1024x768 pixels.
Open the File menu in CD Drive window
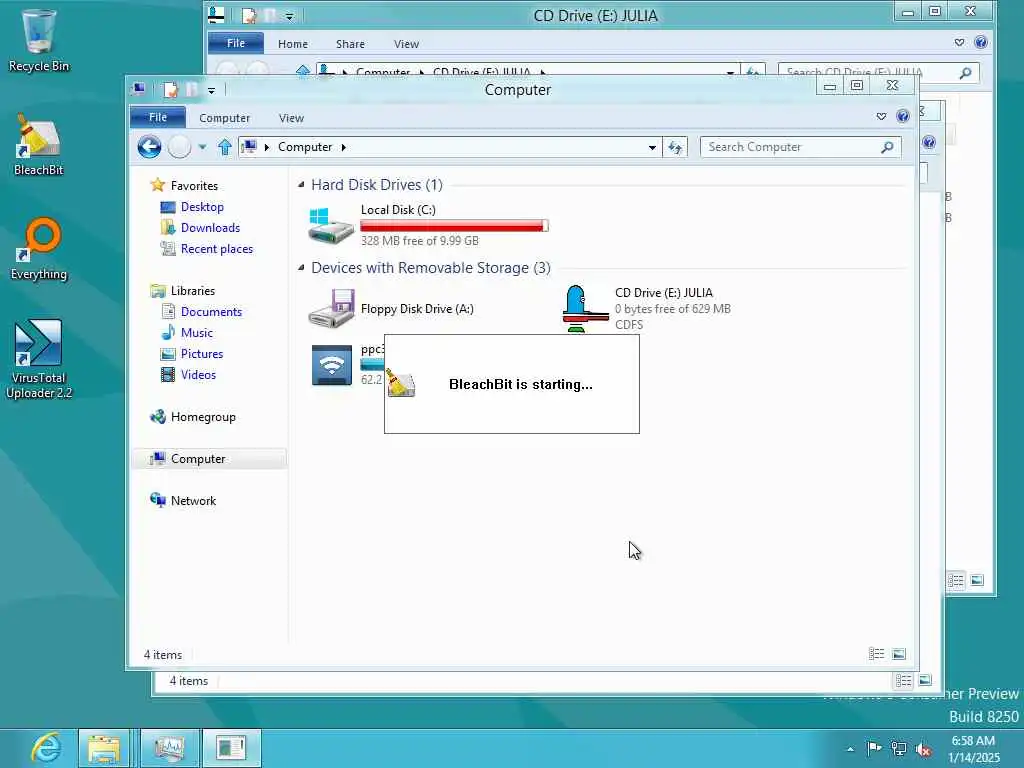click(x=236, y=43)
